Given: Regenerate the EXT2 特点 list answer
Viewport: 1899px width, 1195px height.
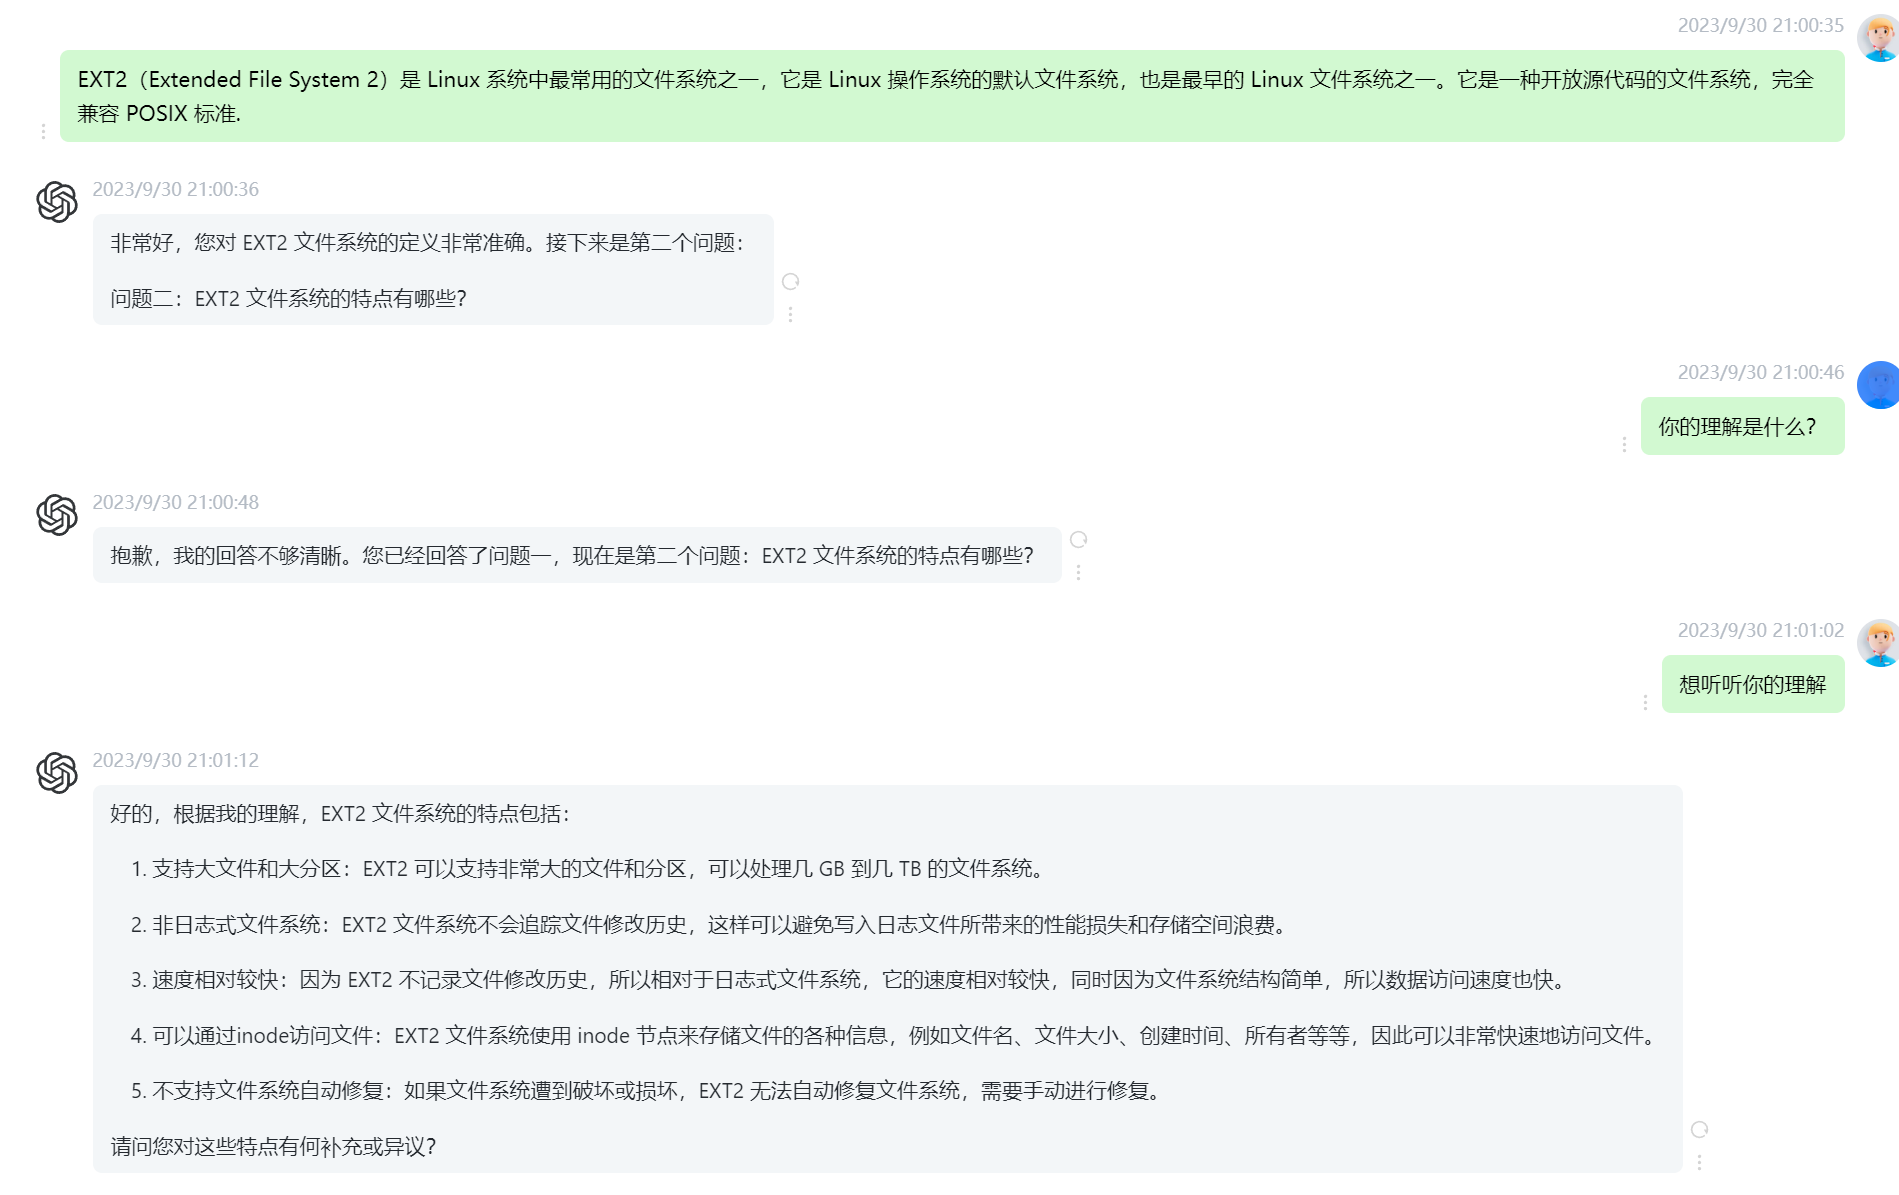Looking at the screenshot, I should [1699, 1130].
